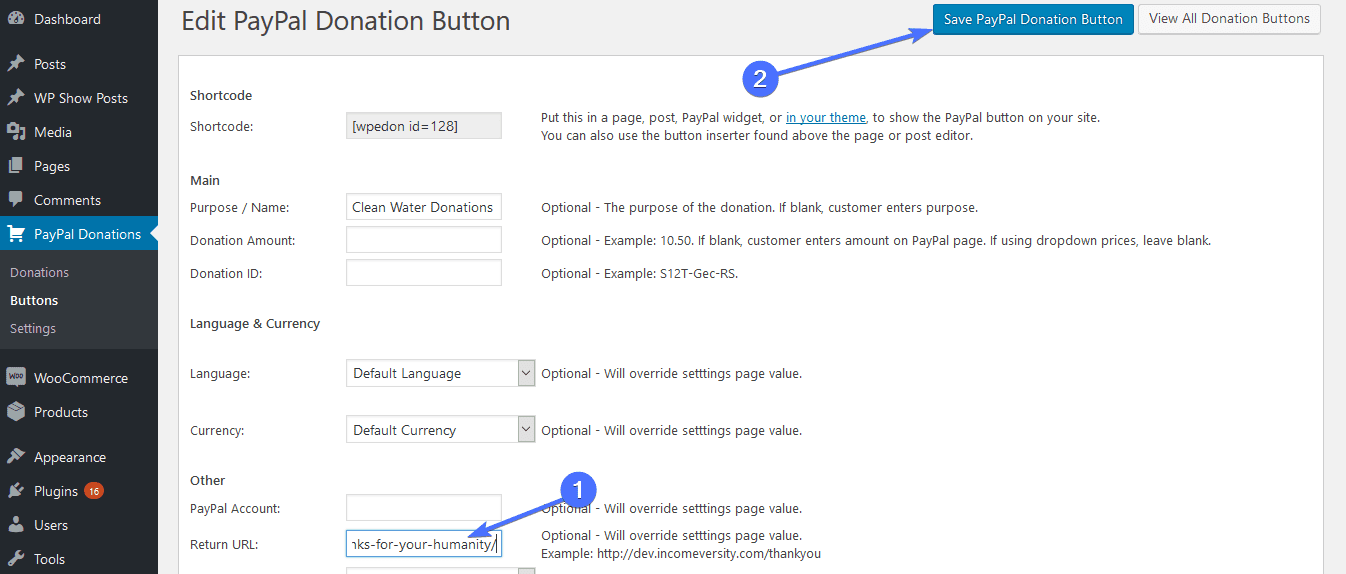This screenshot has width=1346, height=574.
Task: Select PayPal Donations menu
Action: click(x=79, y=234)
